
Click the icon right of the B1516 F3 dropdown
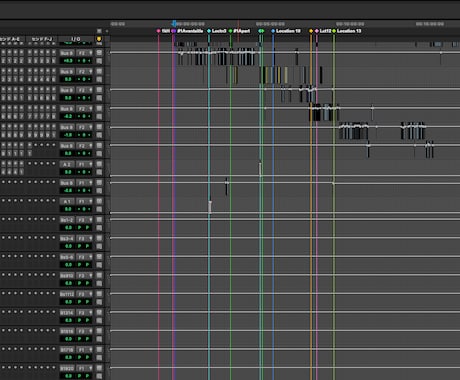click(x=99, y=331)
